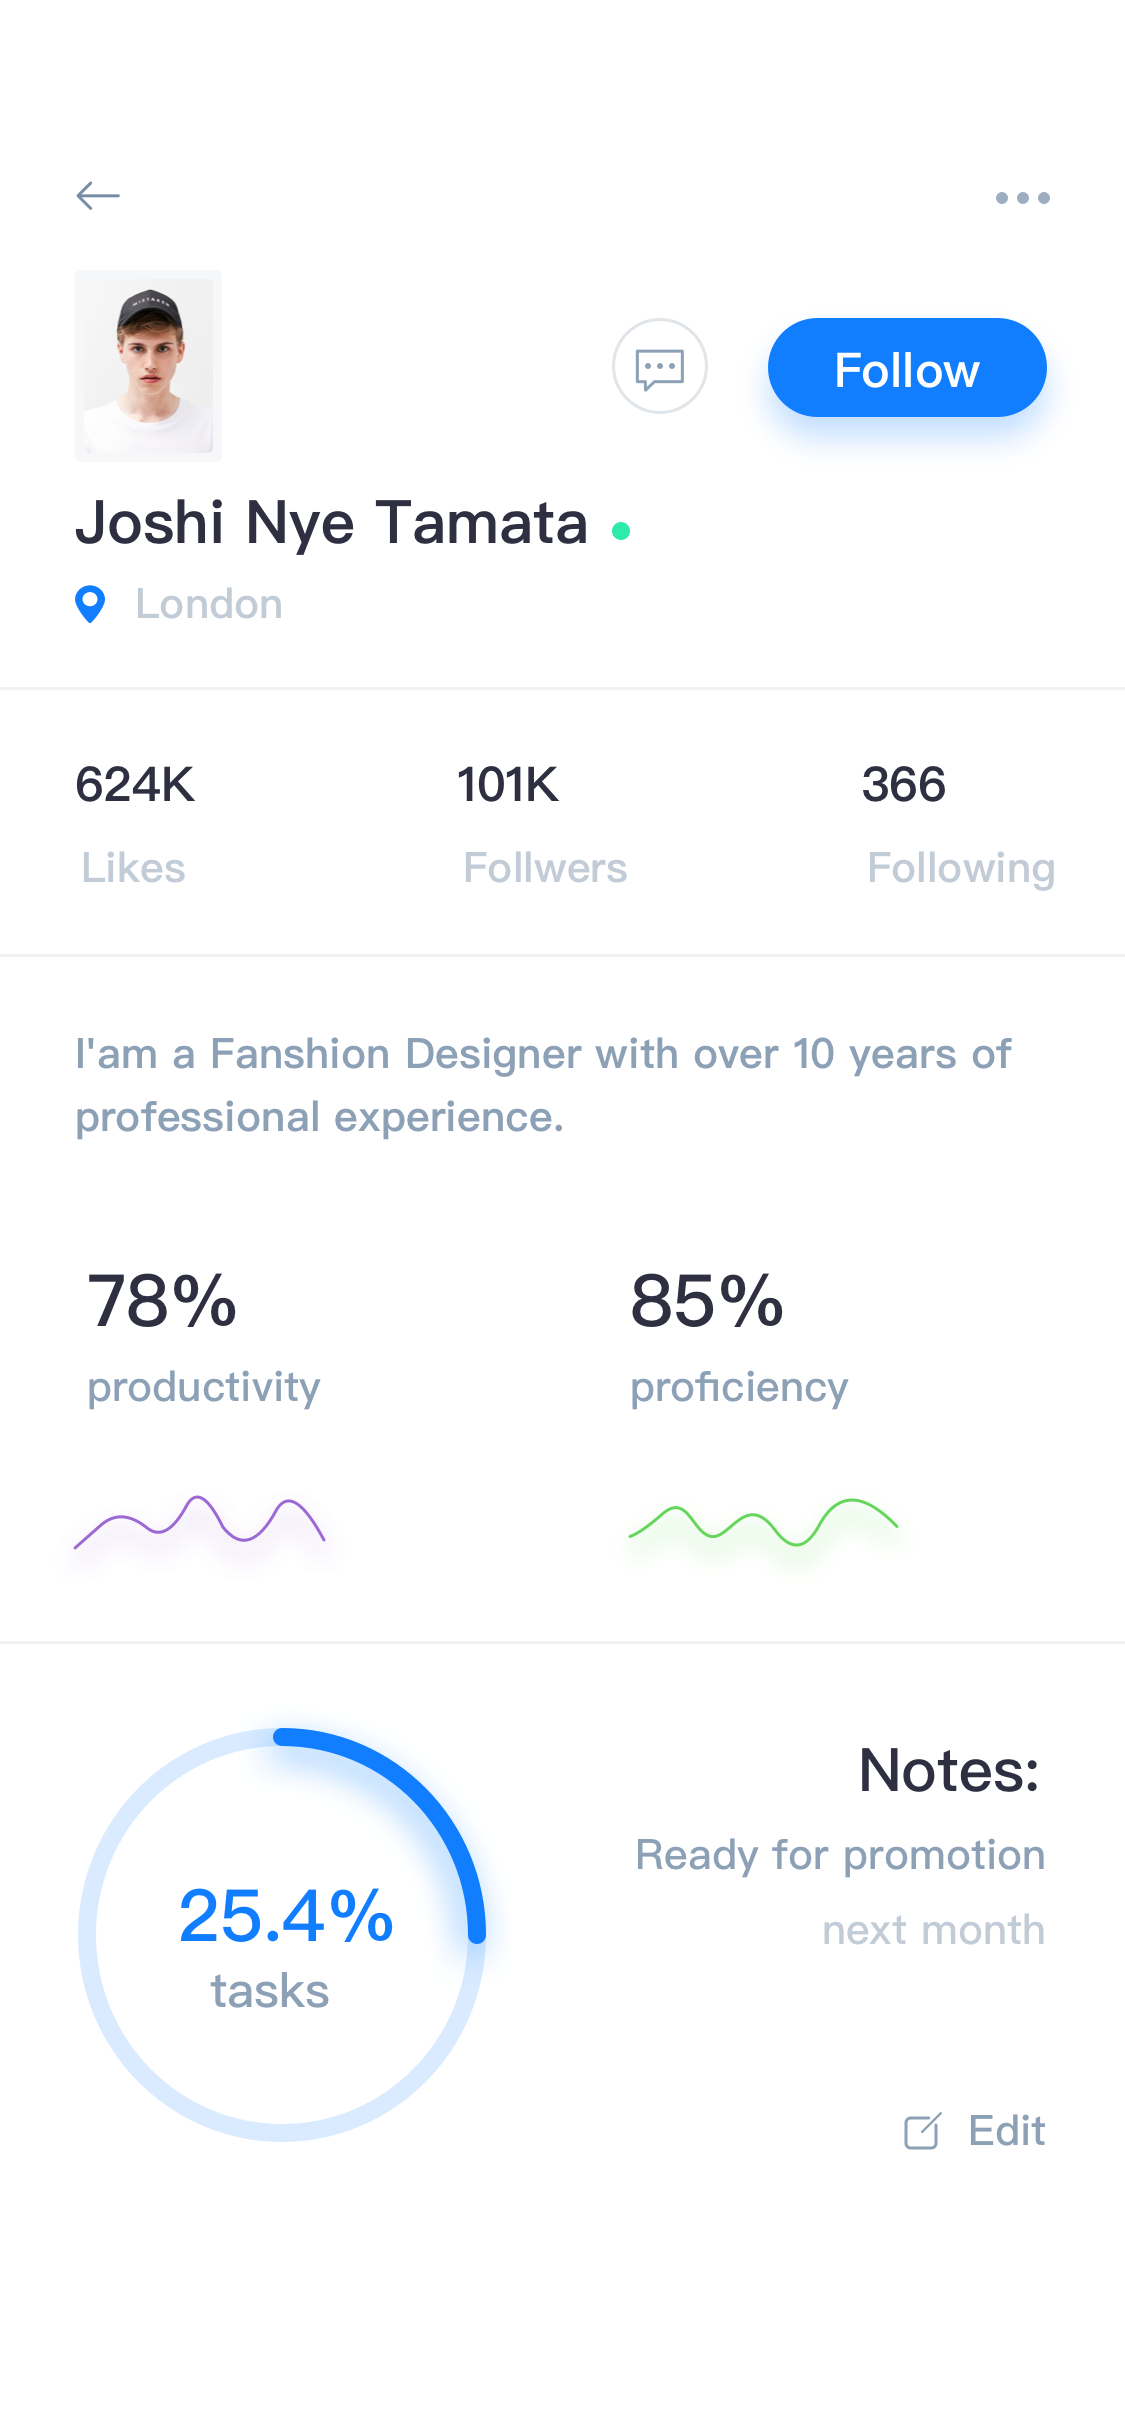Image resolution: width=1125 pixels, height=2436 pixels.
Task: Tap the 85% proficiency figure
Action: (707, 1301)
